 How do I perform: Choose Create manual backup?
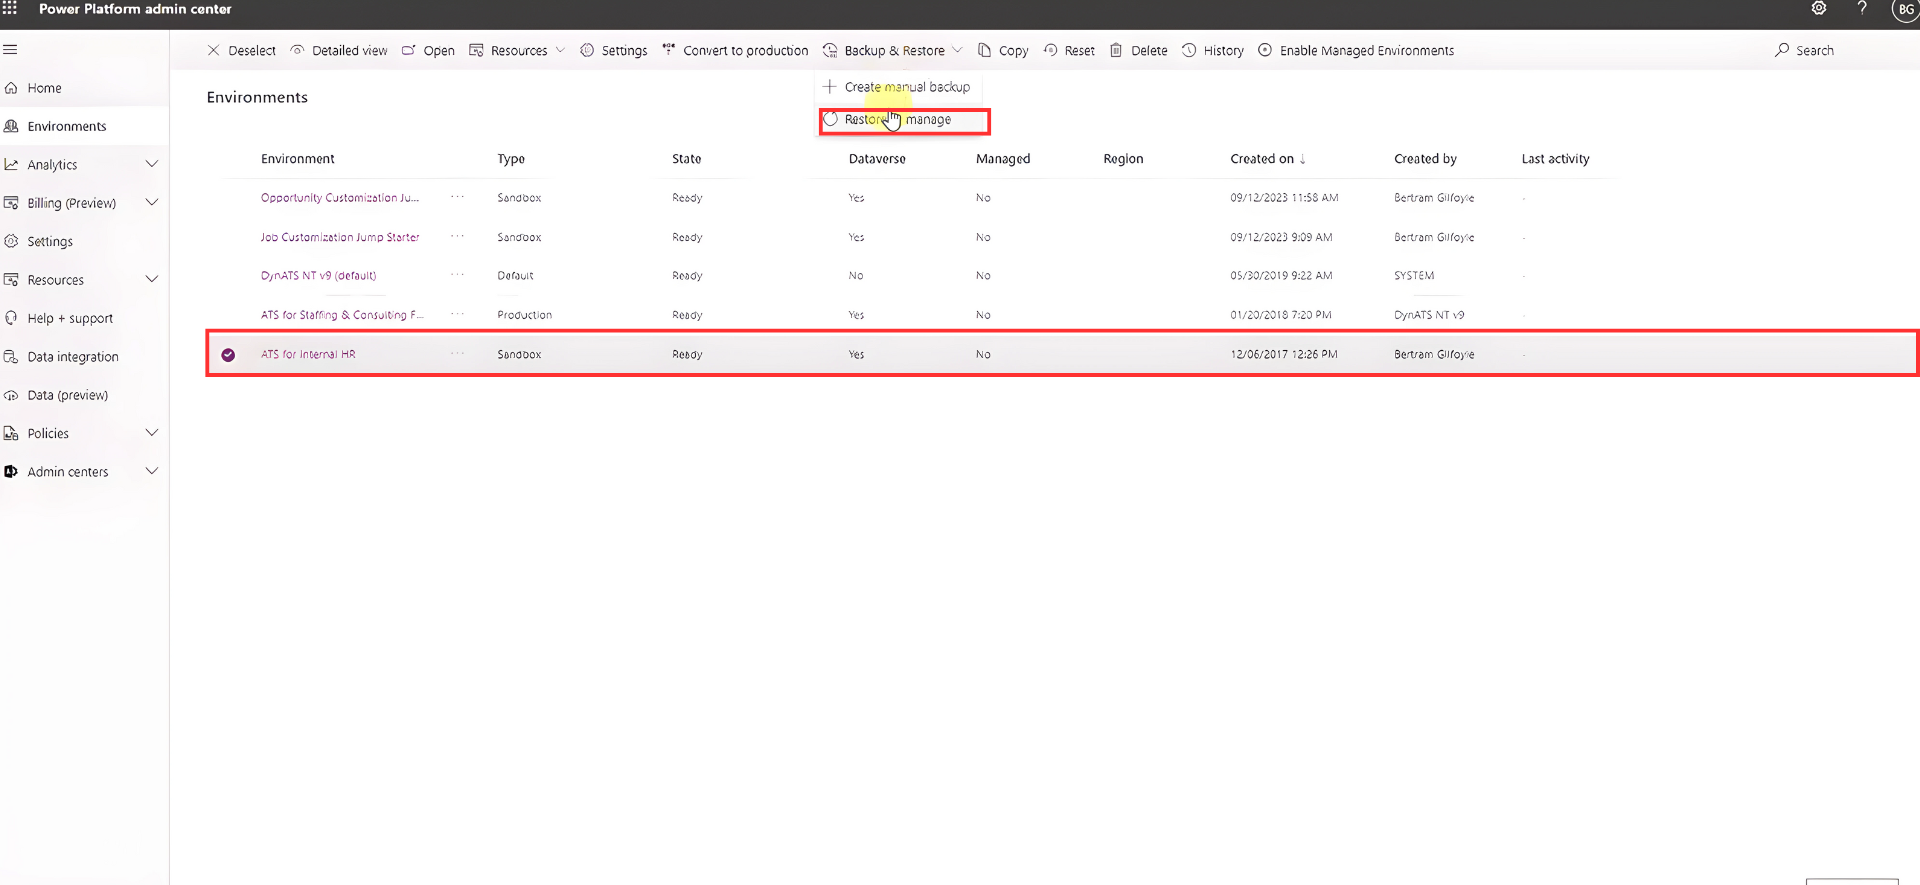pos(897,87)
